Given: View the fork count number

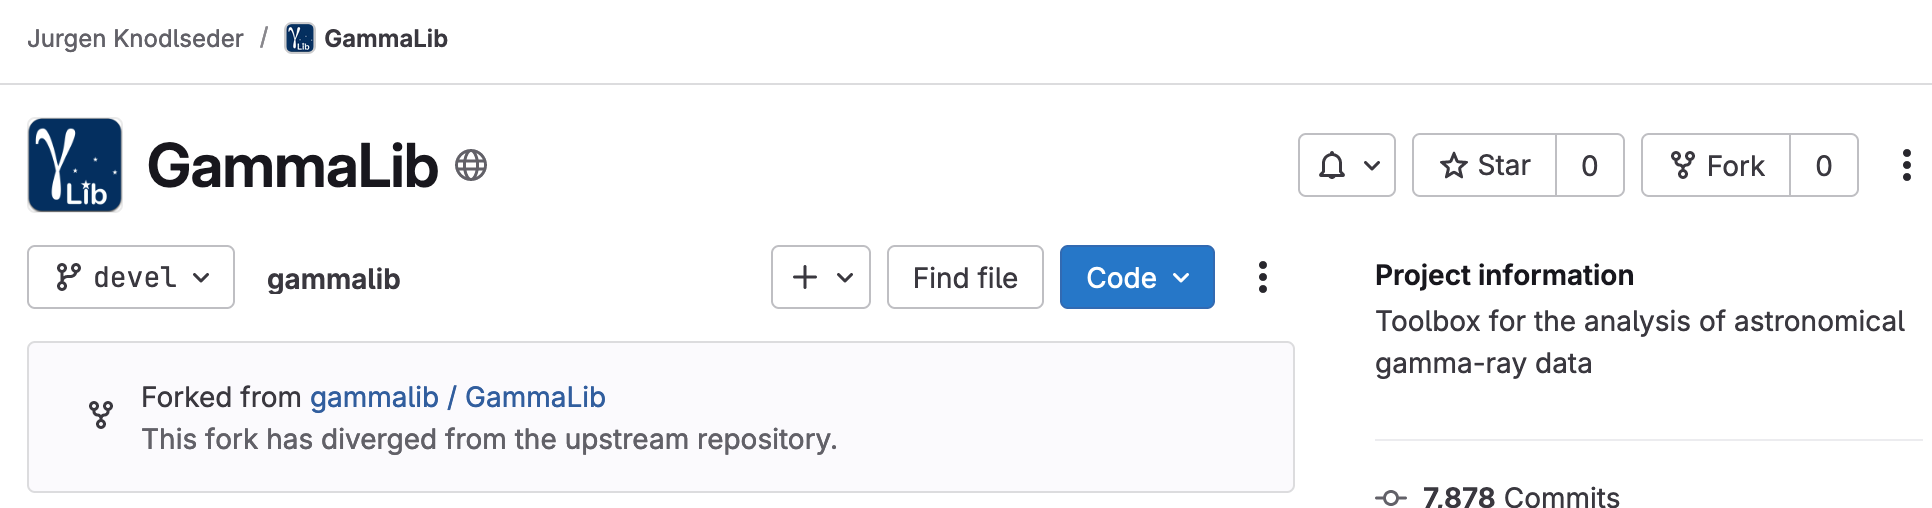Looking at the screenshot, I should coord(1823,165).
